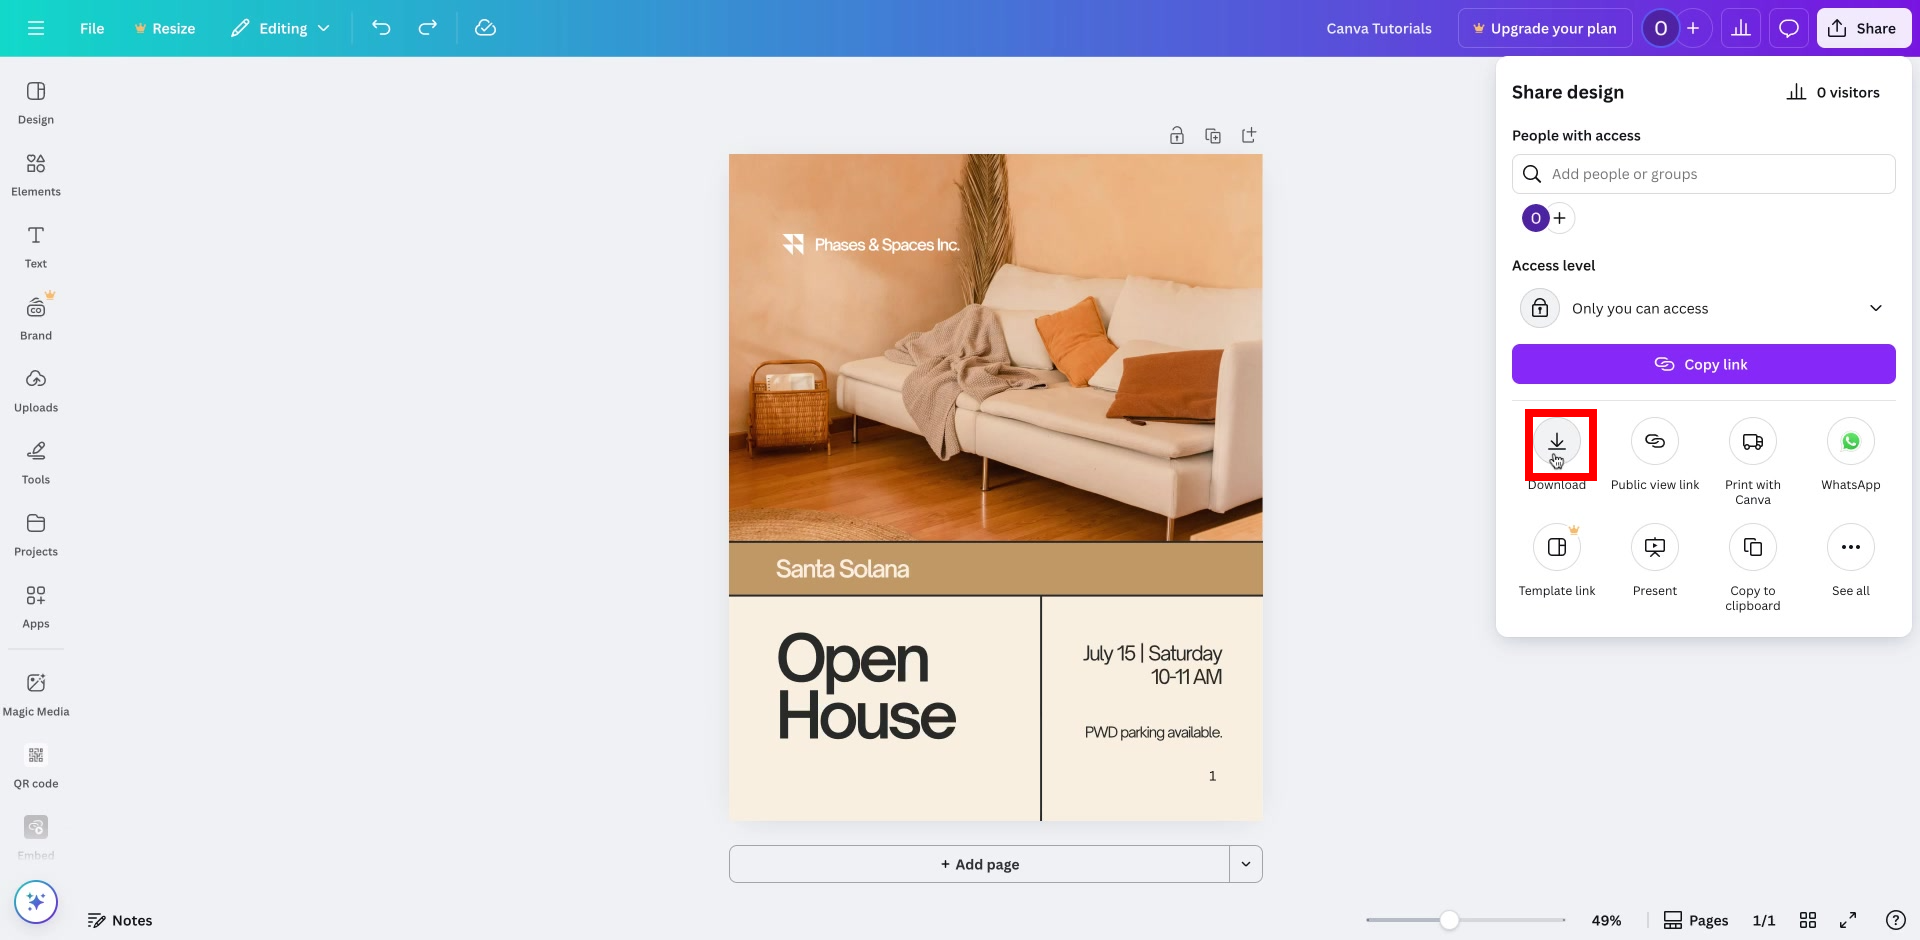The image size is (1920, 940).
Task: Undo the last action
Action: coord(381,28)
